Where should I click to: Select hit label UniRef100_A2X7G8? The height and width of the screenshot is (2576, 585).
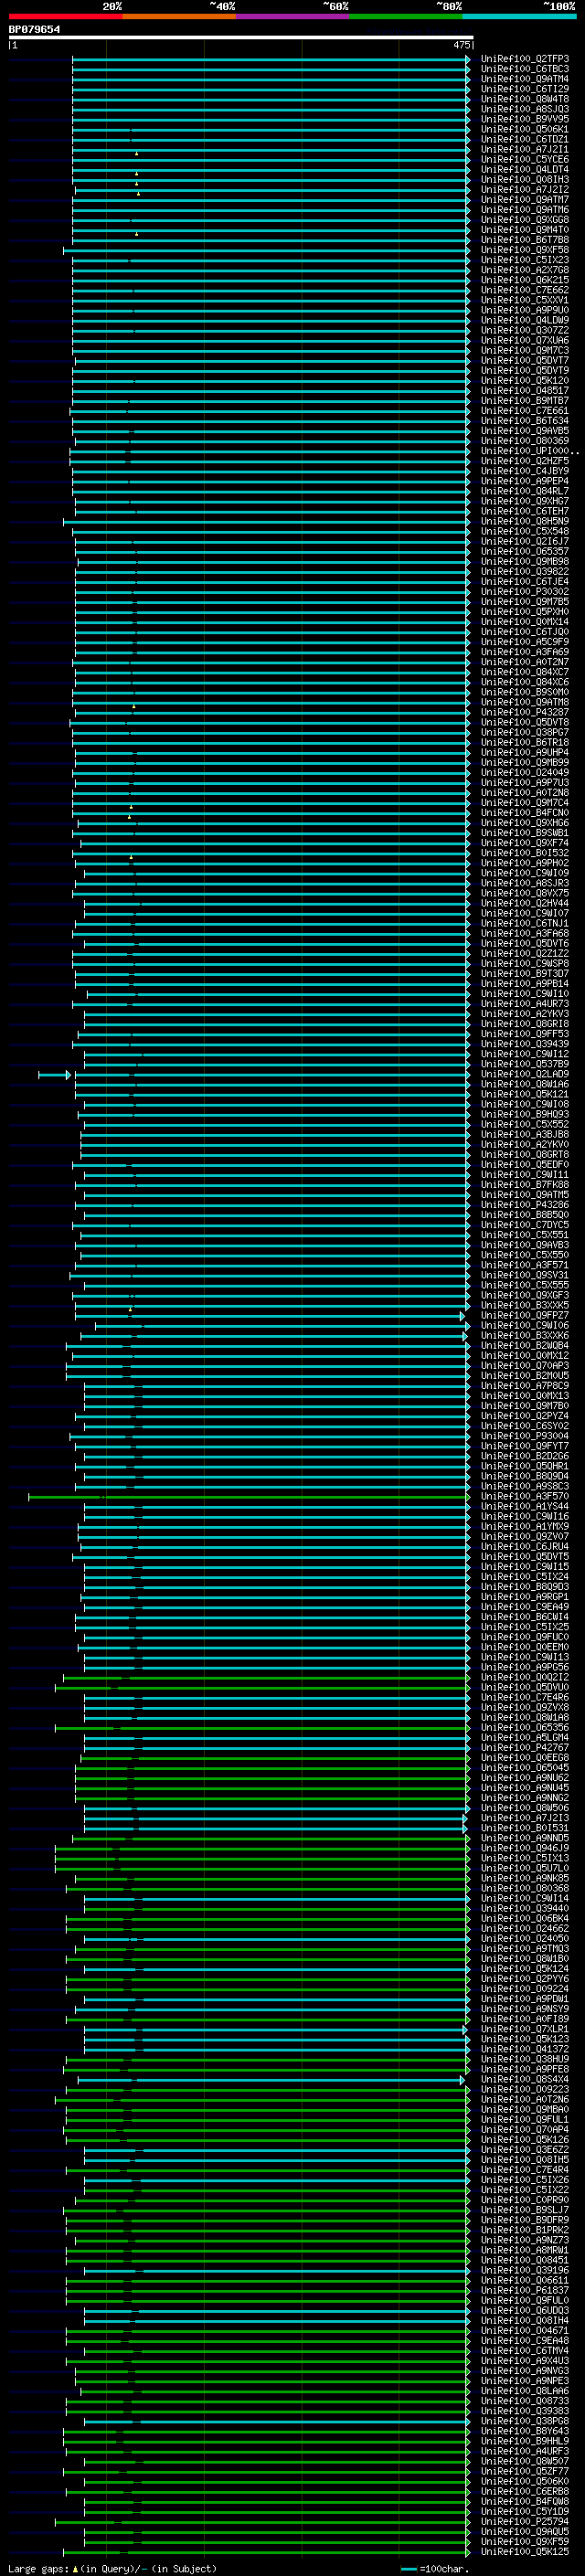[x=524, y=270]
